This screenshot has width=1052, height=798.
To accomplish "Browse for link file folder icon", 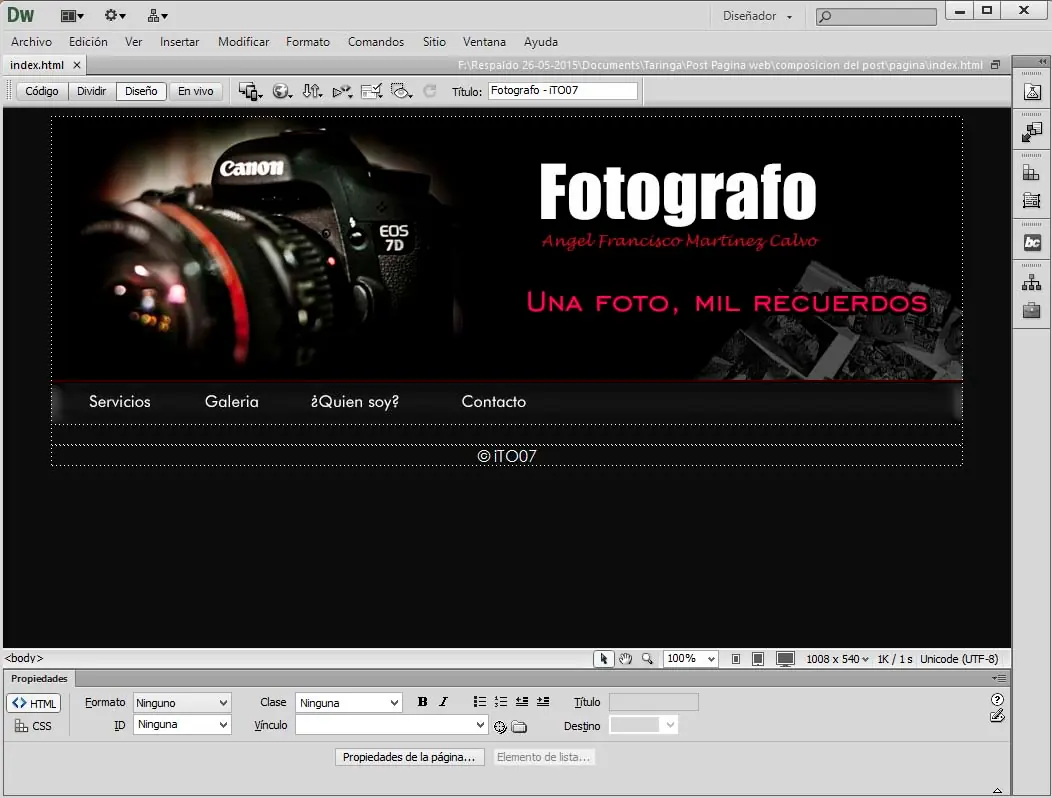I will click(x=519, y=727).
